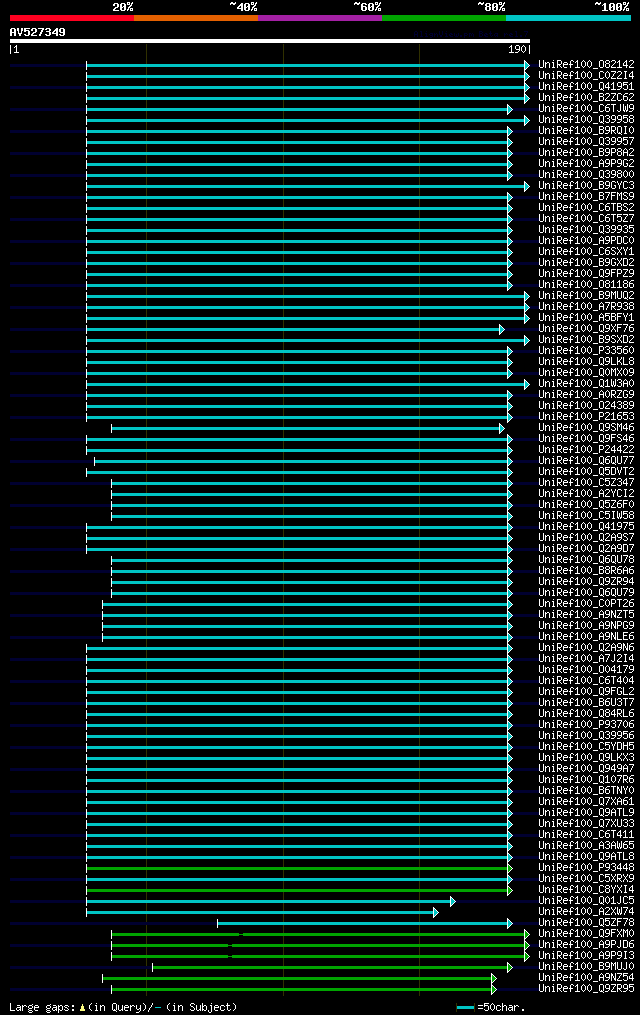This screenshot has width=640, height=1015.
Task: Select label UniRef100_C6SXY1
Action: coord(586,251)
